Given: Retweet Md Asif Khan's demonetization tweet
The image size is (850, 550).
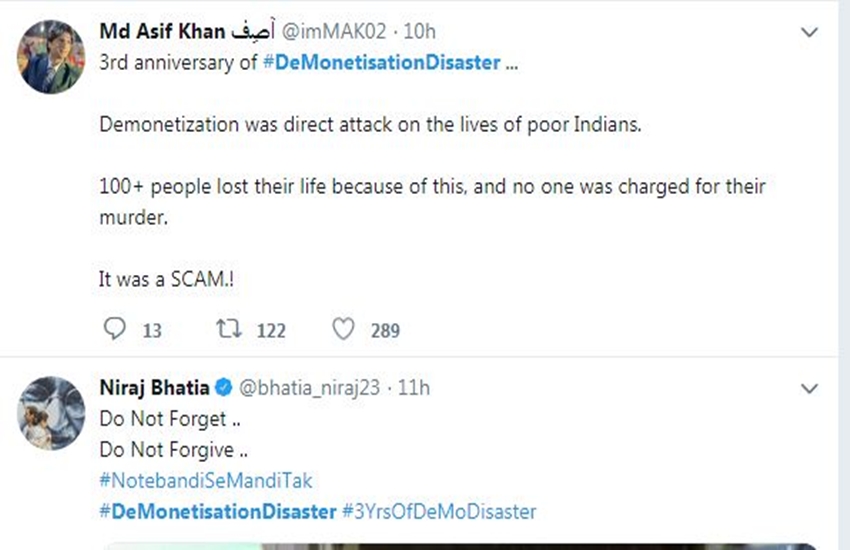Looking at the screenshot, I should [x=229, y=329].
